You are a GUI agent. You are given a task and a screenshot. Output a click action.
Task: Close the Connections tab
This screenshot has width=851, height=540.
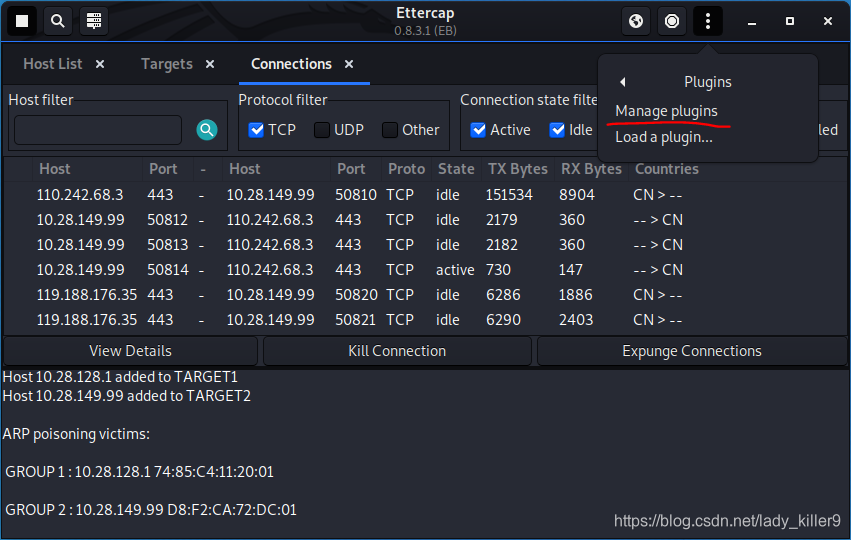(x=349, y=64)
